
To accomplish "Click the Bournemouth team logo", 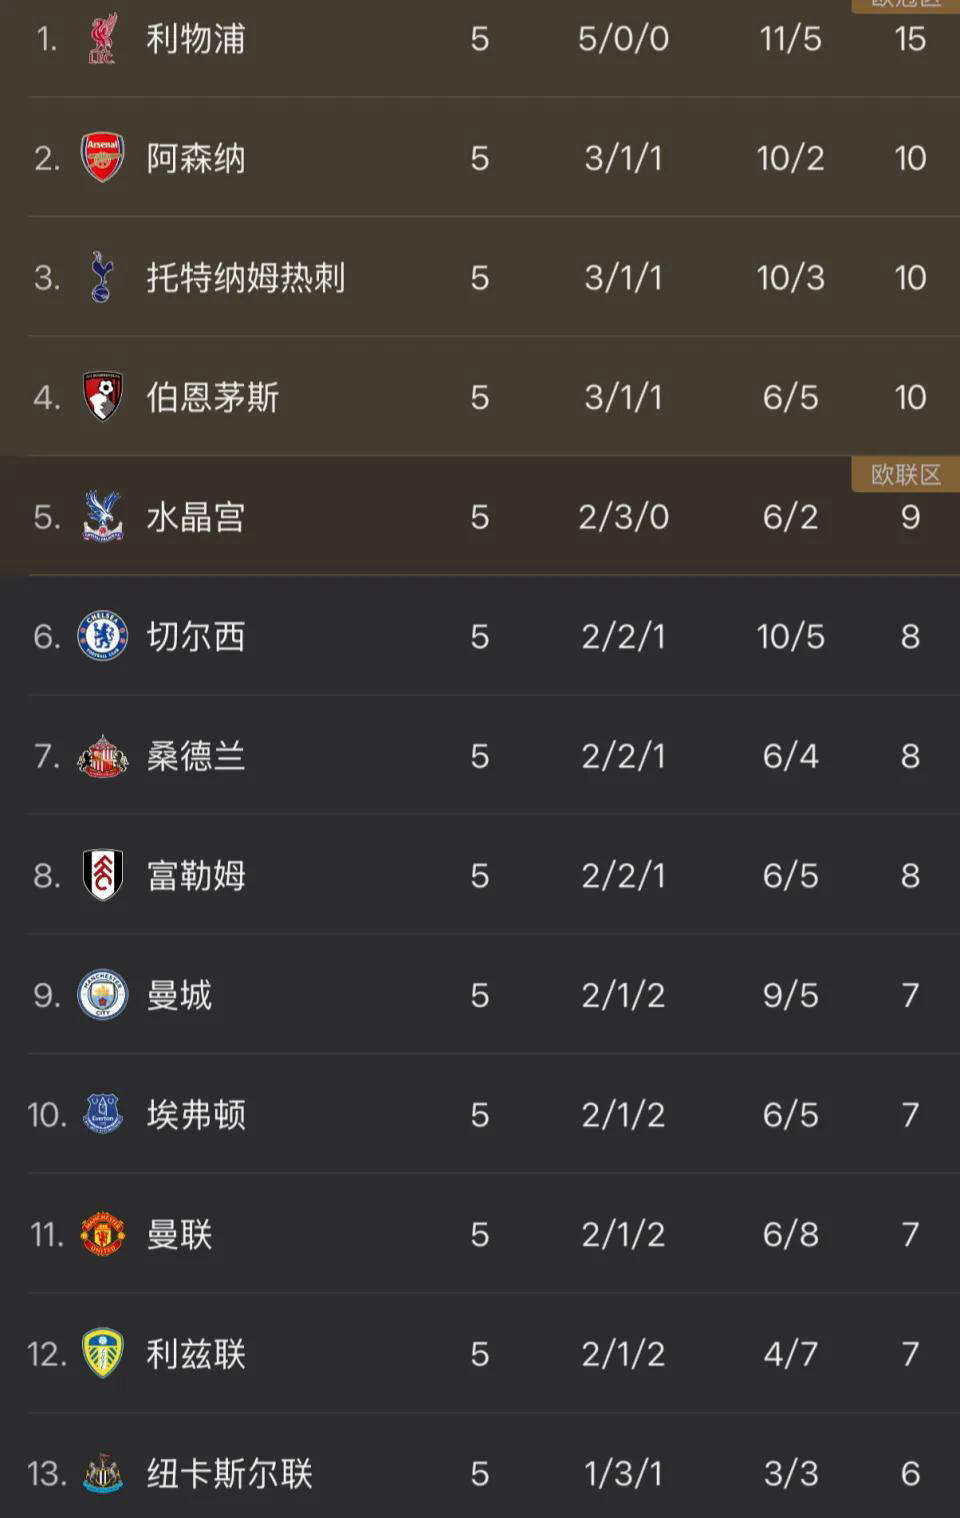I will click(102, 397).
